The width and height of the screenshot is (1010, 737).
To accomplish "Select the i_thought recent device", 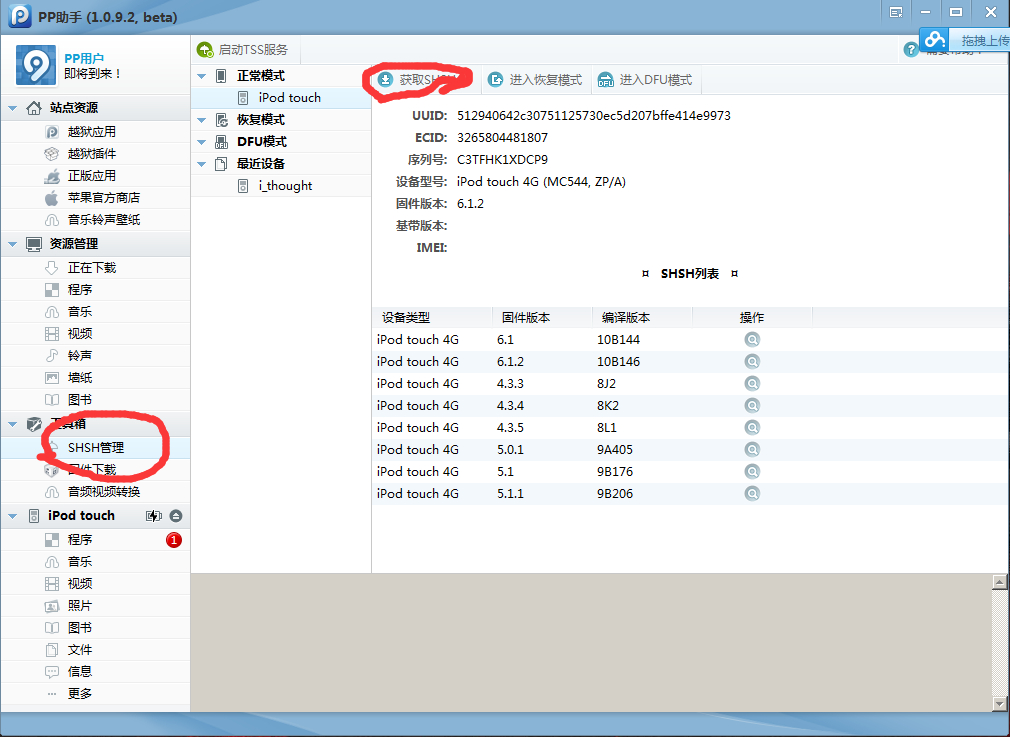I will (281, 186).
